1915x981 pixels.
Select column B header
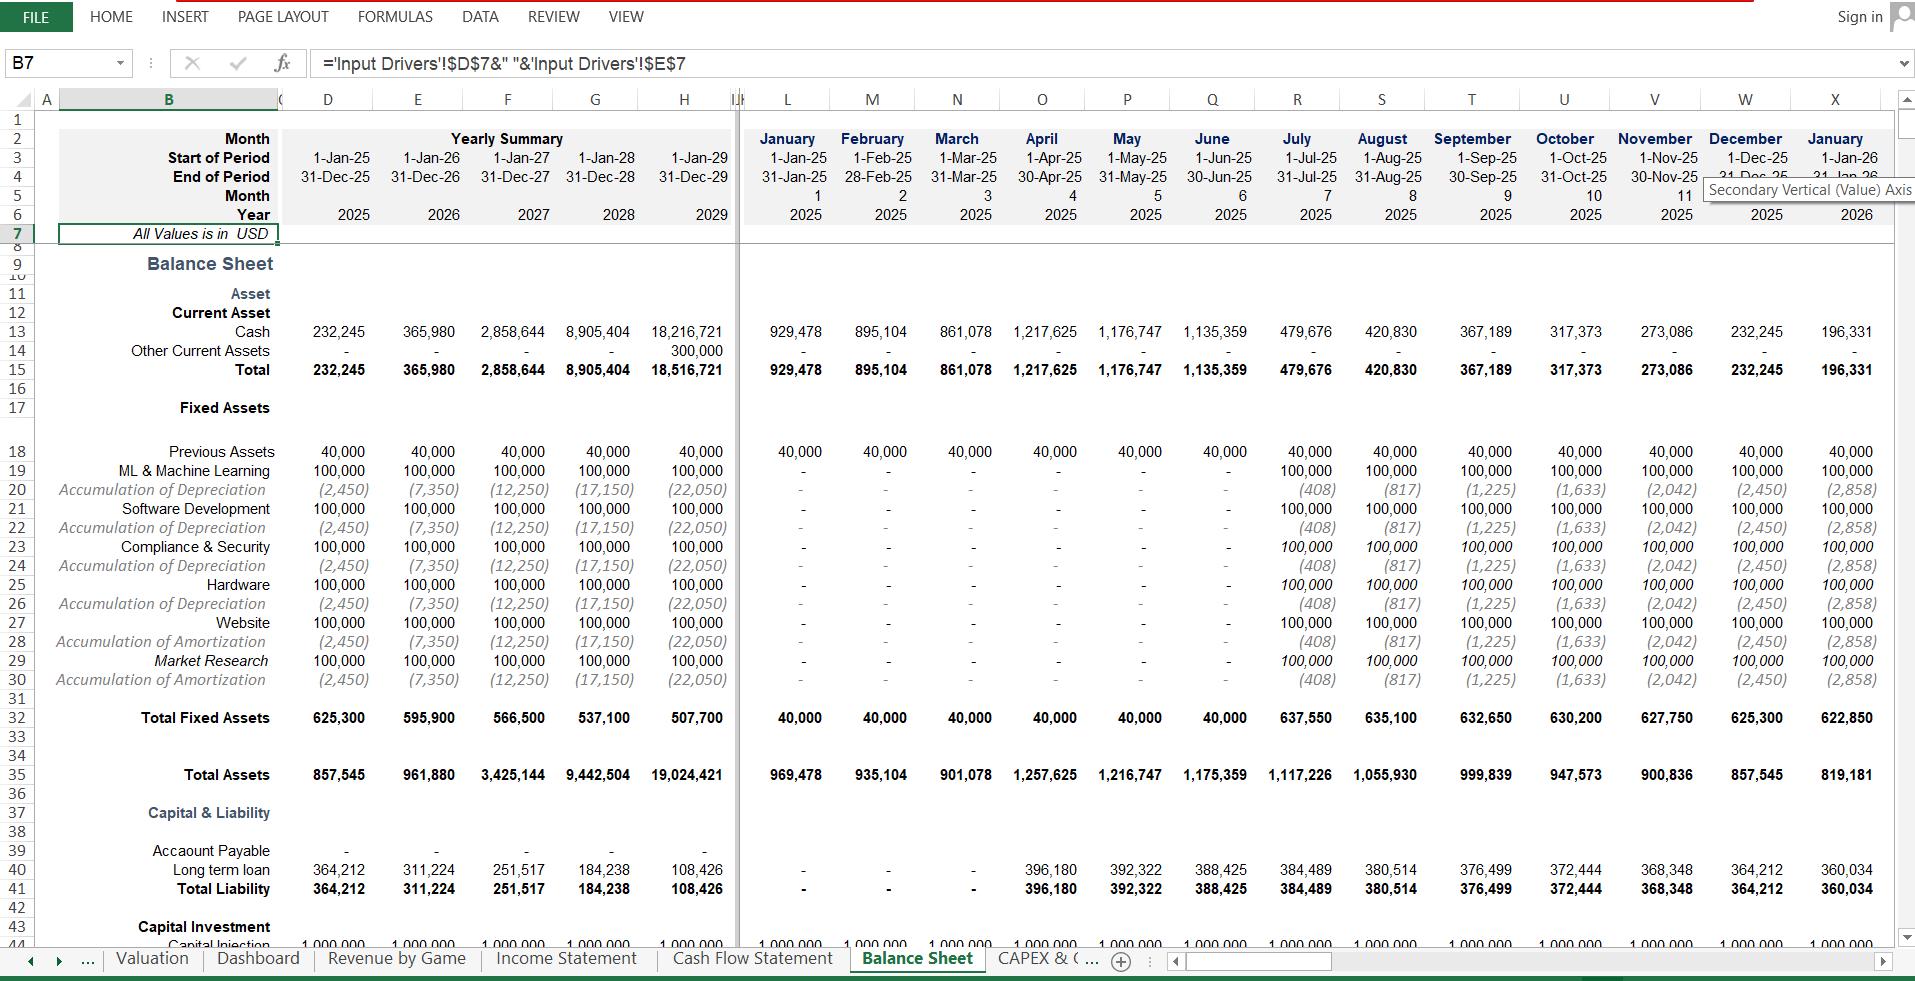click(168, 99)
